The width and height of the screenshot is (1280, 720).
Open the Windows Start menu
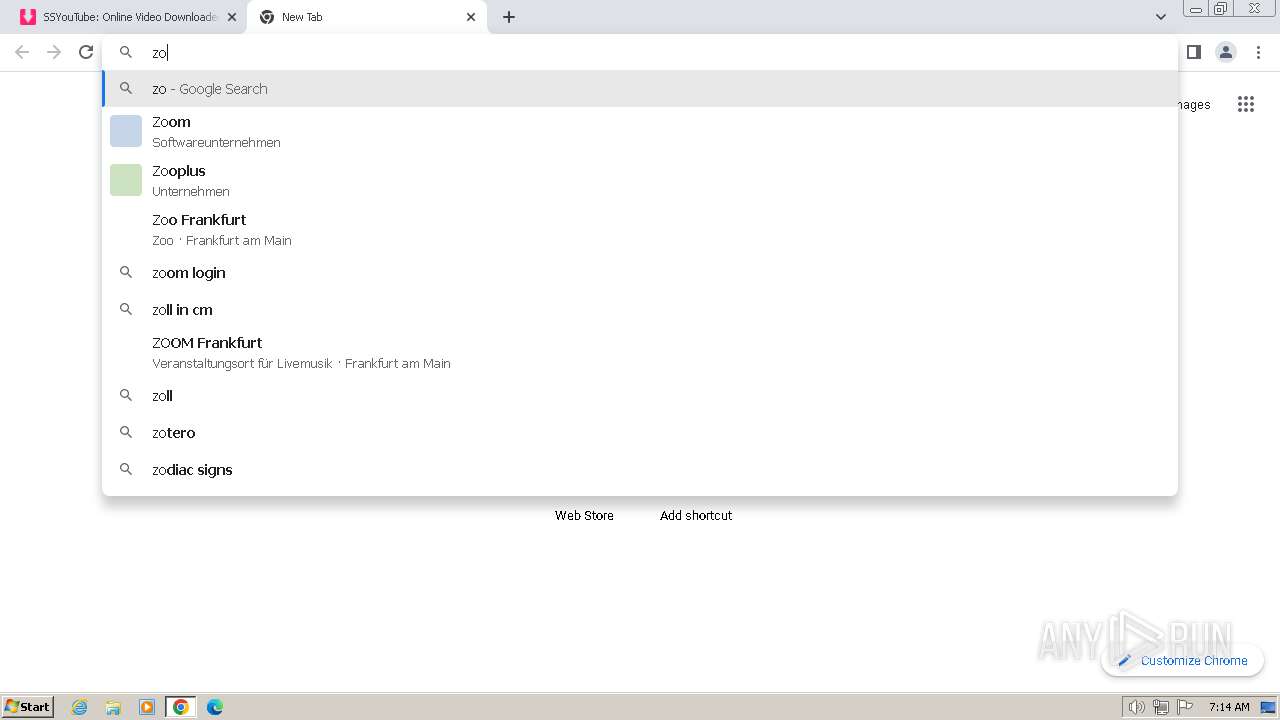[x=27, y=706]
